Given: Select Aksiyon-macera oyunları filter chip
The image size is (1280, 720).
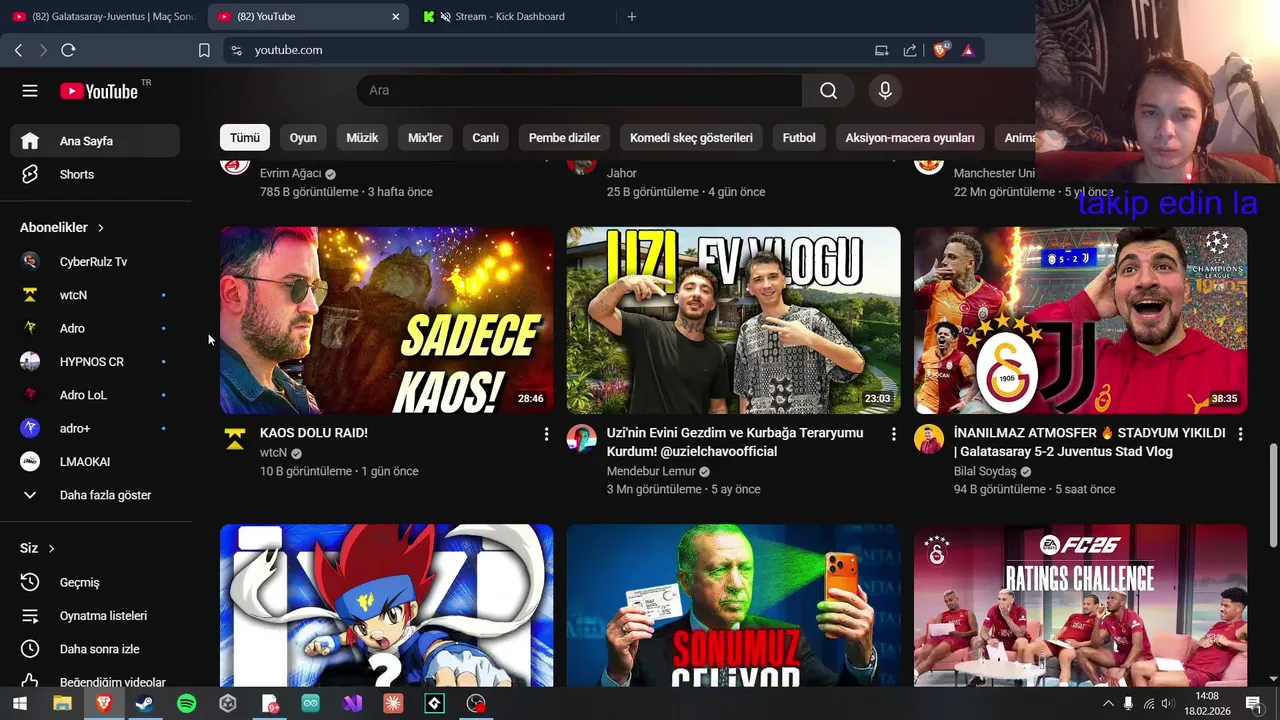Looking at the screenshot, I should pyautogui.click(x=910, y=138).
